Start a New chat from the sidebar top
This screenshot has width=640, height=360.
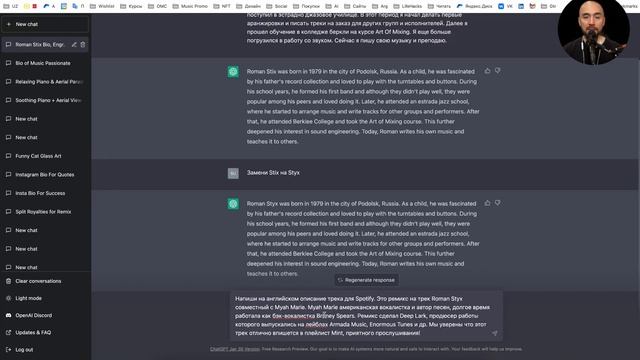45,24
